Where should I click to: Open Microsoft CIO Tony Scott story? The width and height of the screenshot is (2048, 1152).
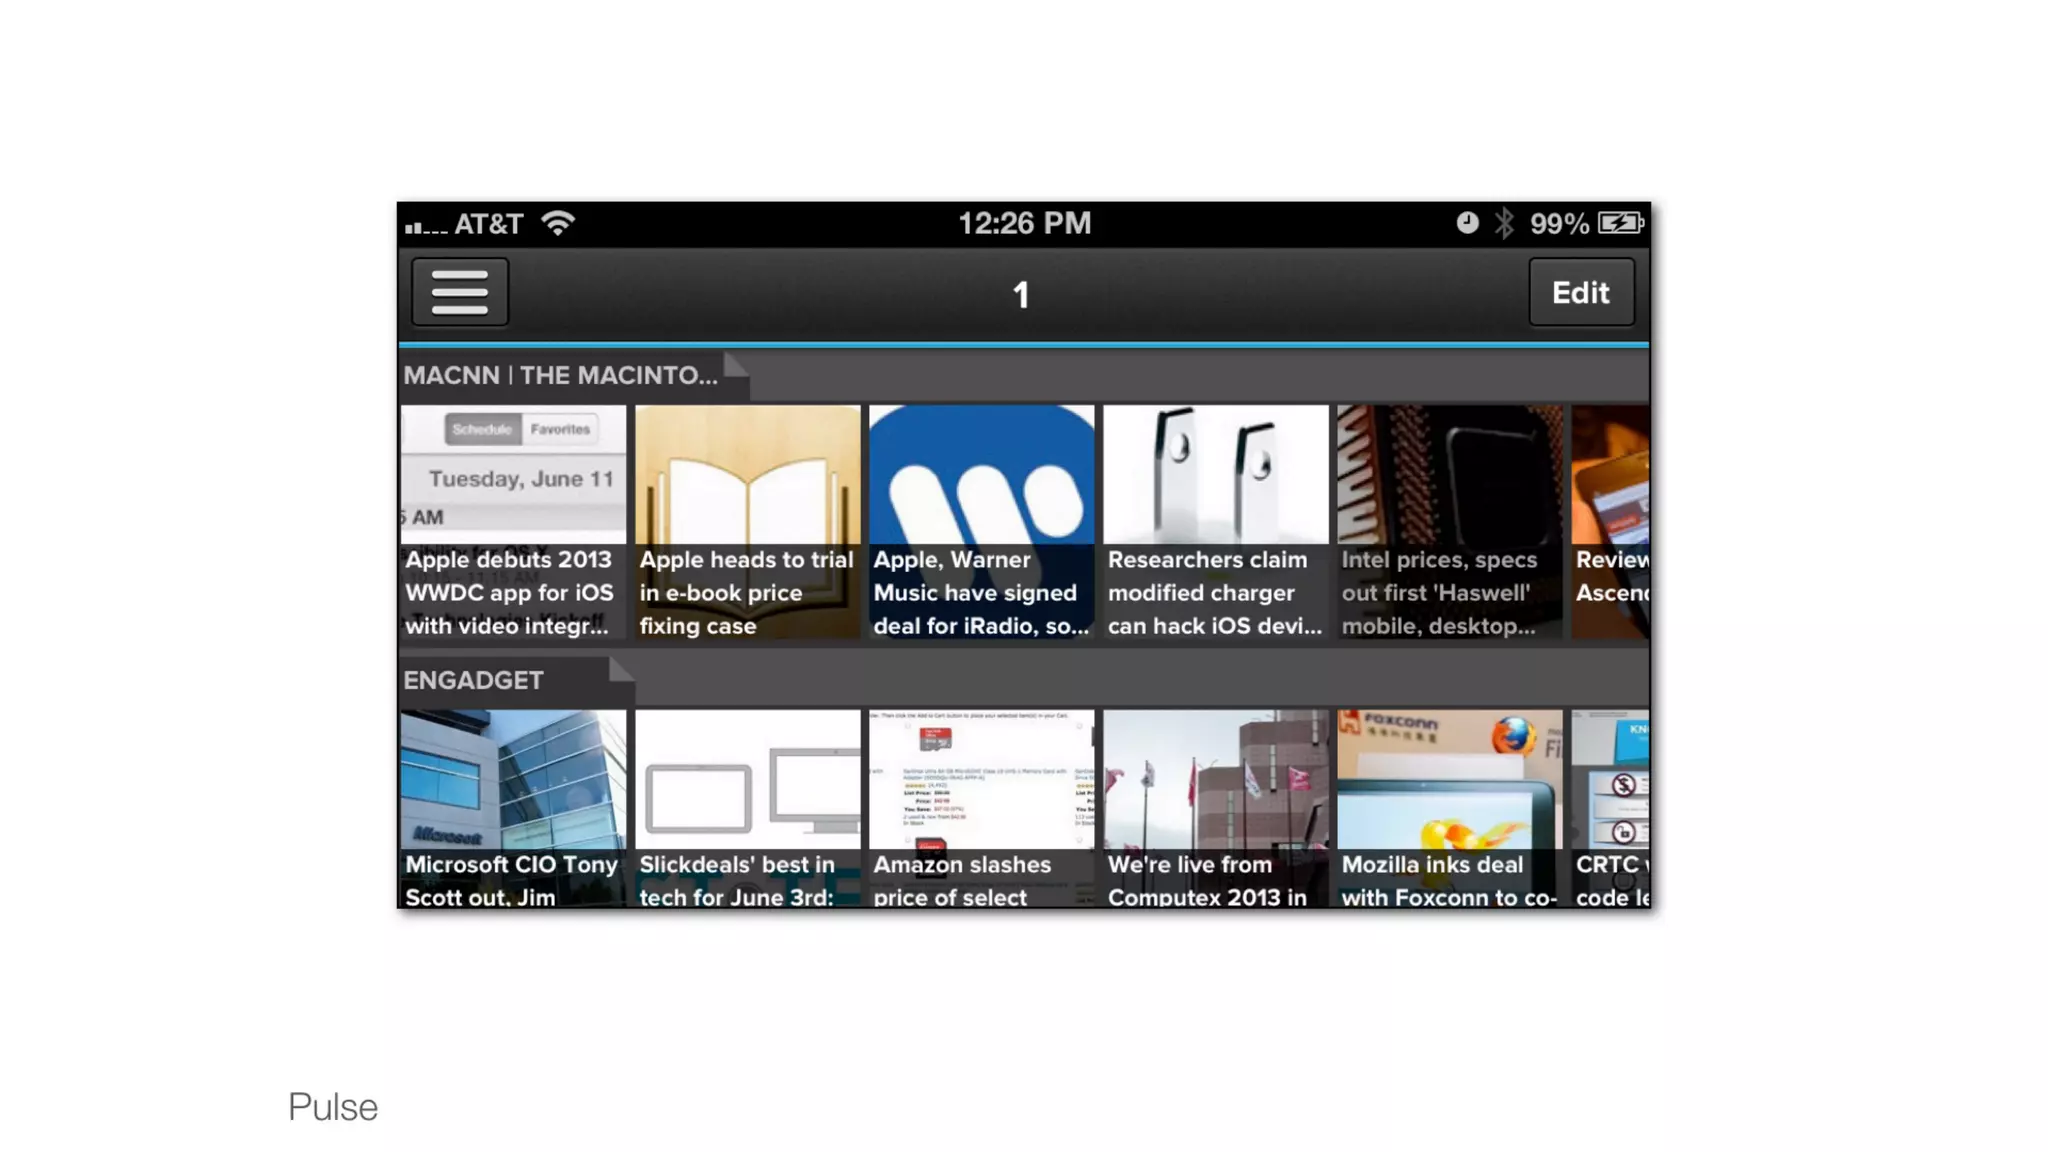pos(513,808)
